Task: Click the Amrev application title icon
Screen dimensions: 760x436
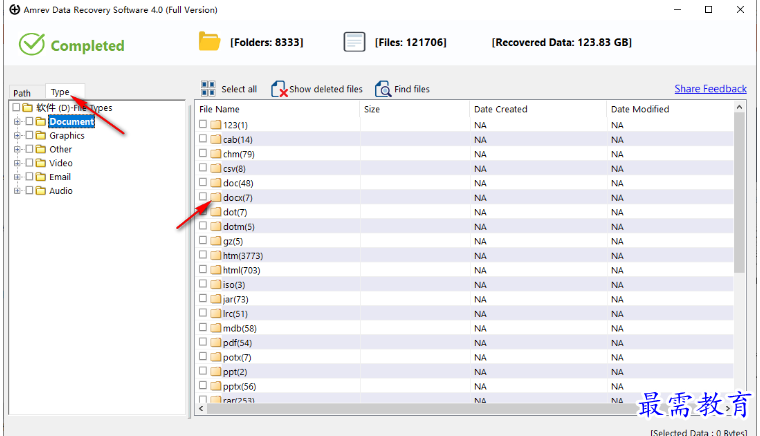Action: pyautogui.click(x=15, y=10)
